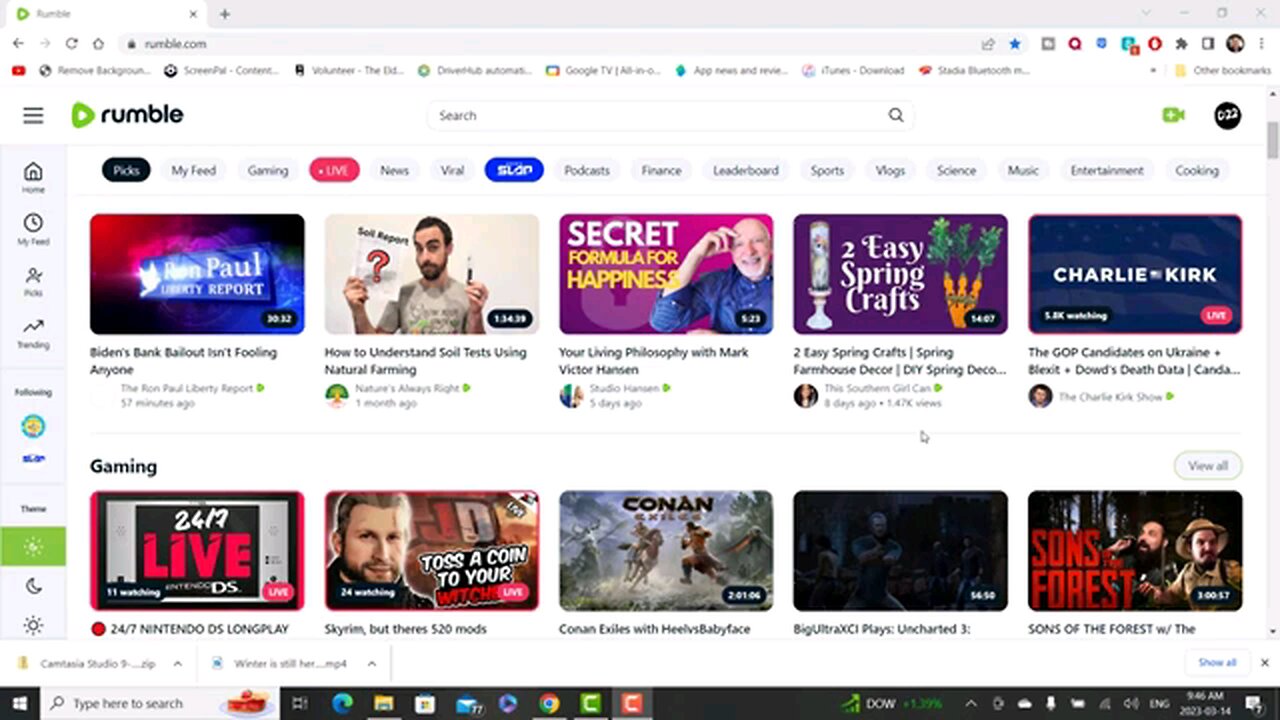Viewport: 1280px width, 720px height.
Task: Open first followed channel avatar in sidebar
Action: (33, 426)
